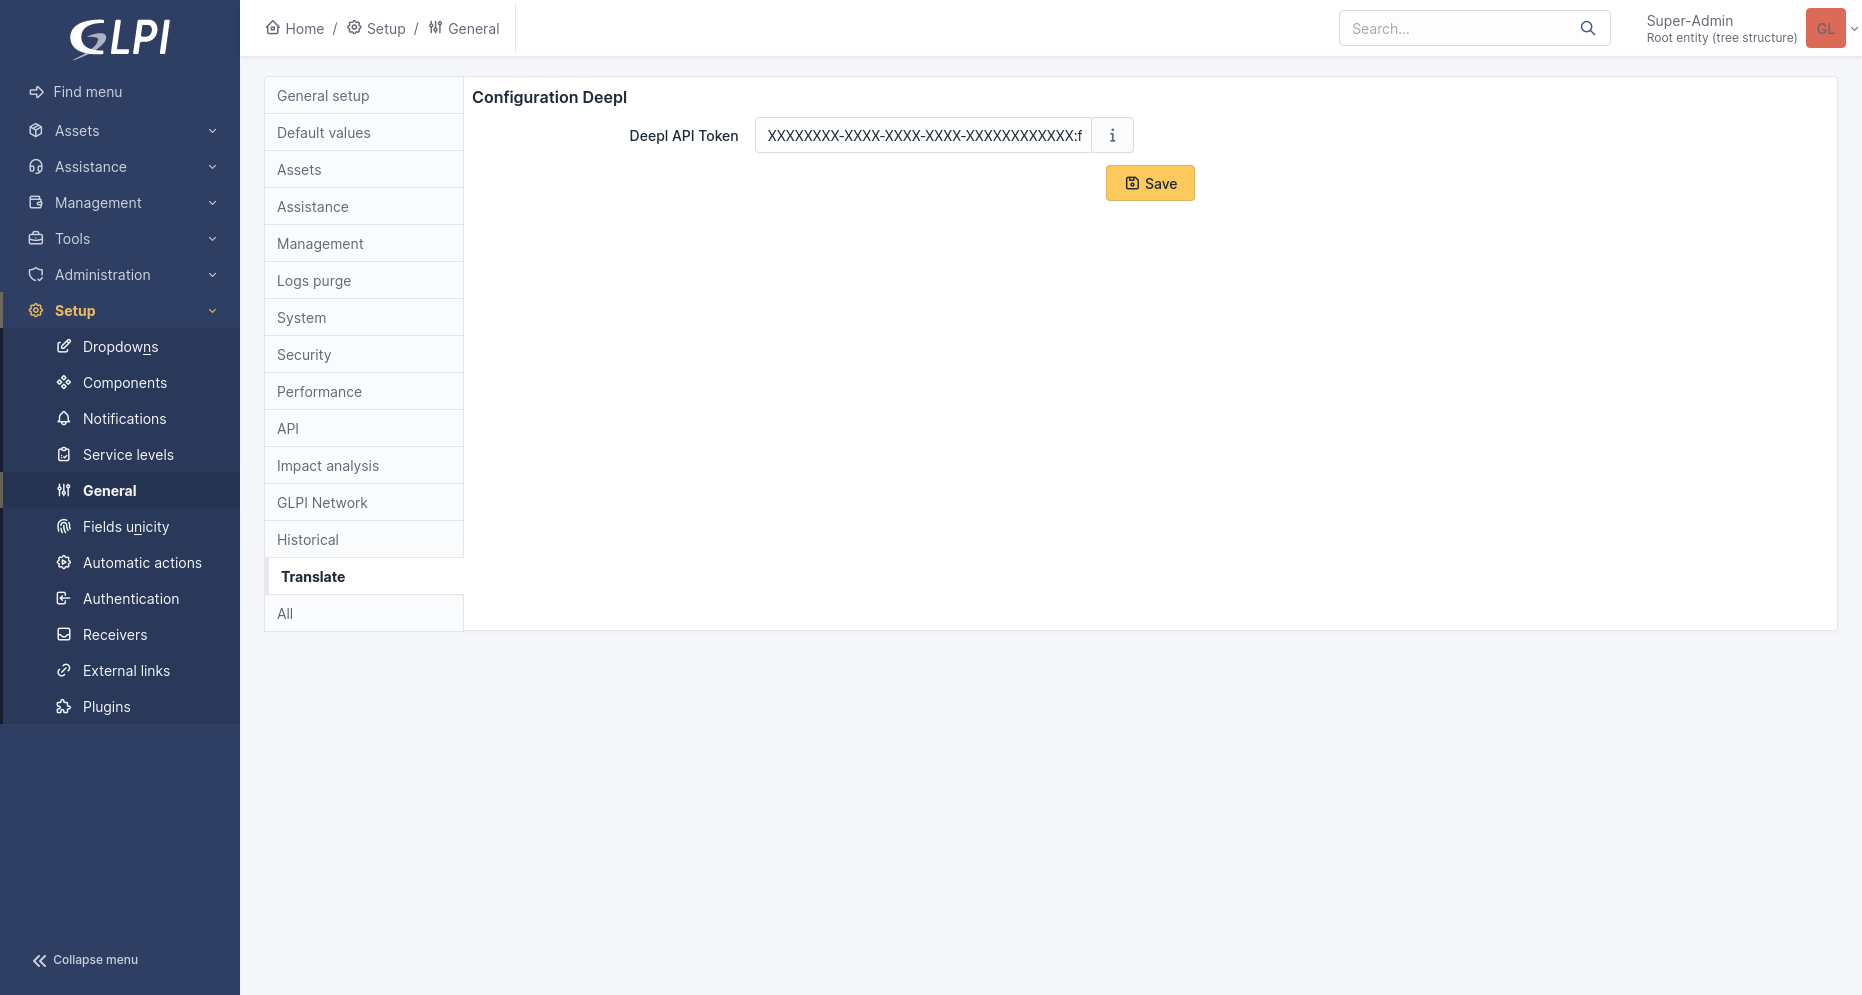Open the Logs purge tab
The image size is (1862, 995).
[x=314, y=281]
